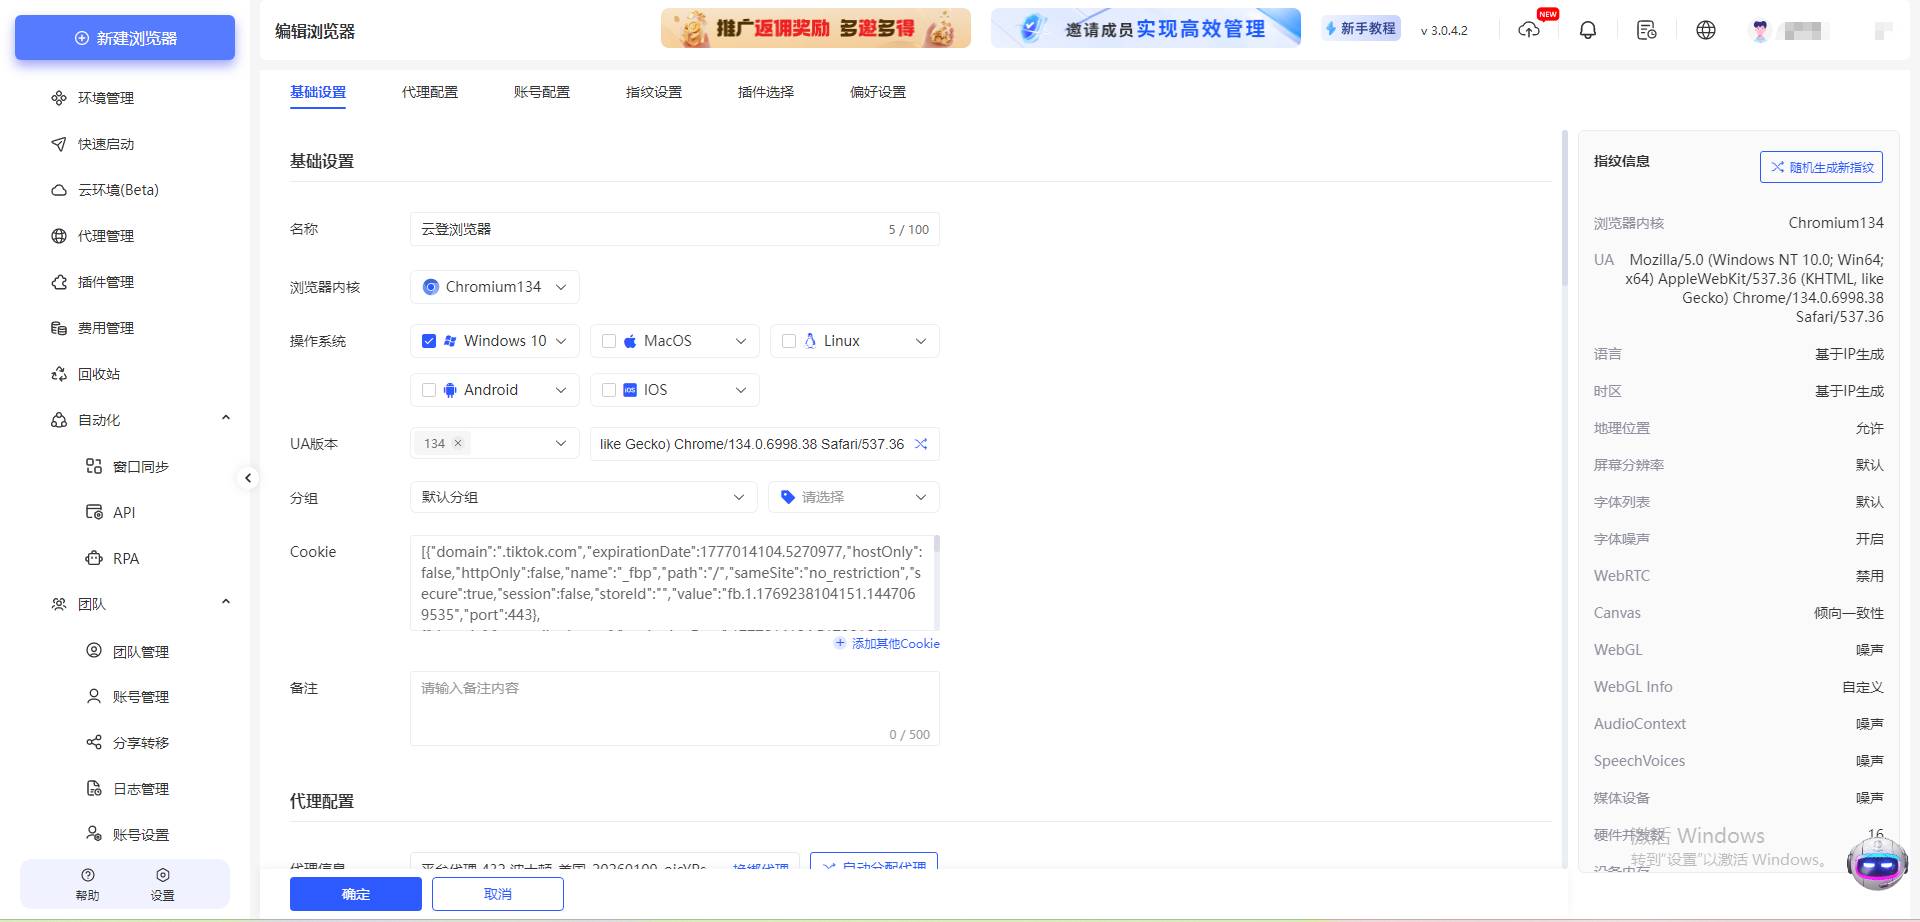1920x922 pixels.
Task: Open the cloud upload feature marked NEW
Action: [x=1529, y=30]
